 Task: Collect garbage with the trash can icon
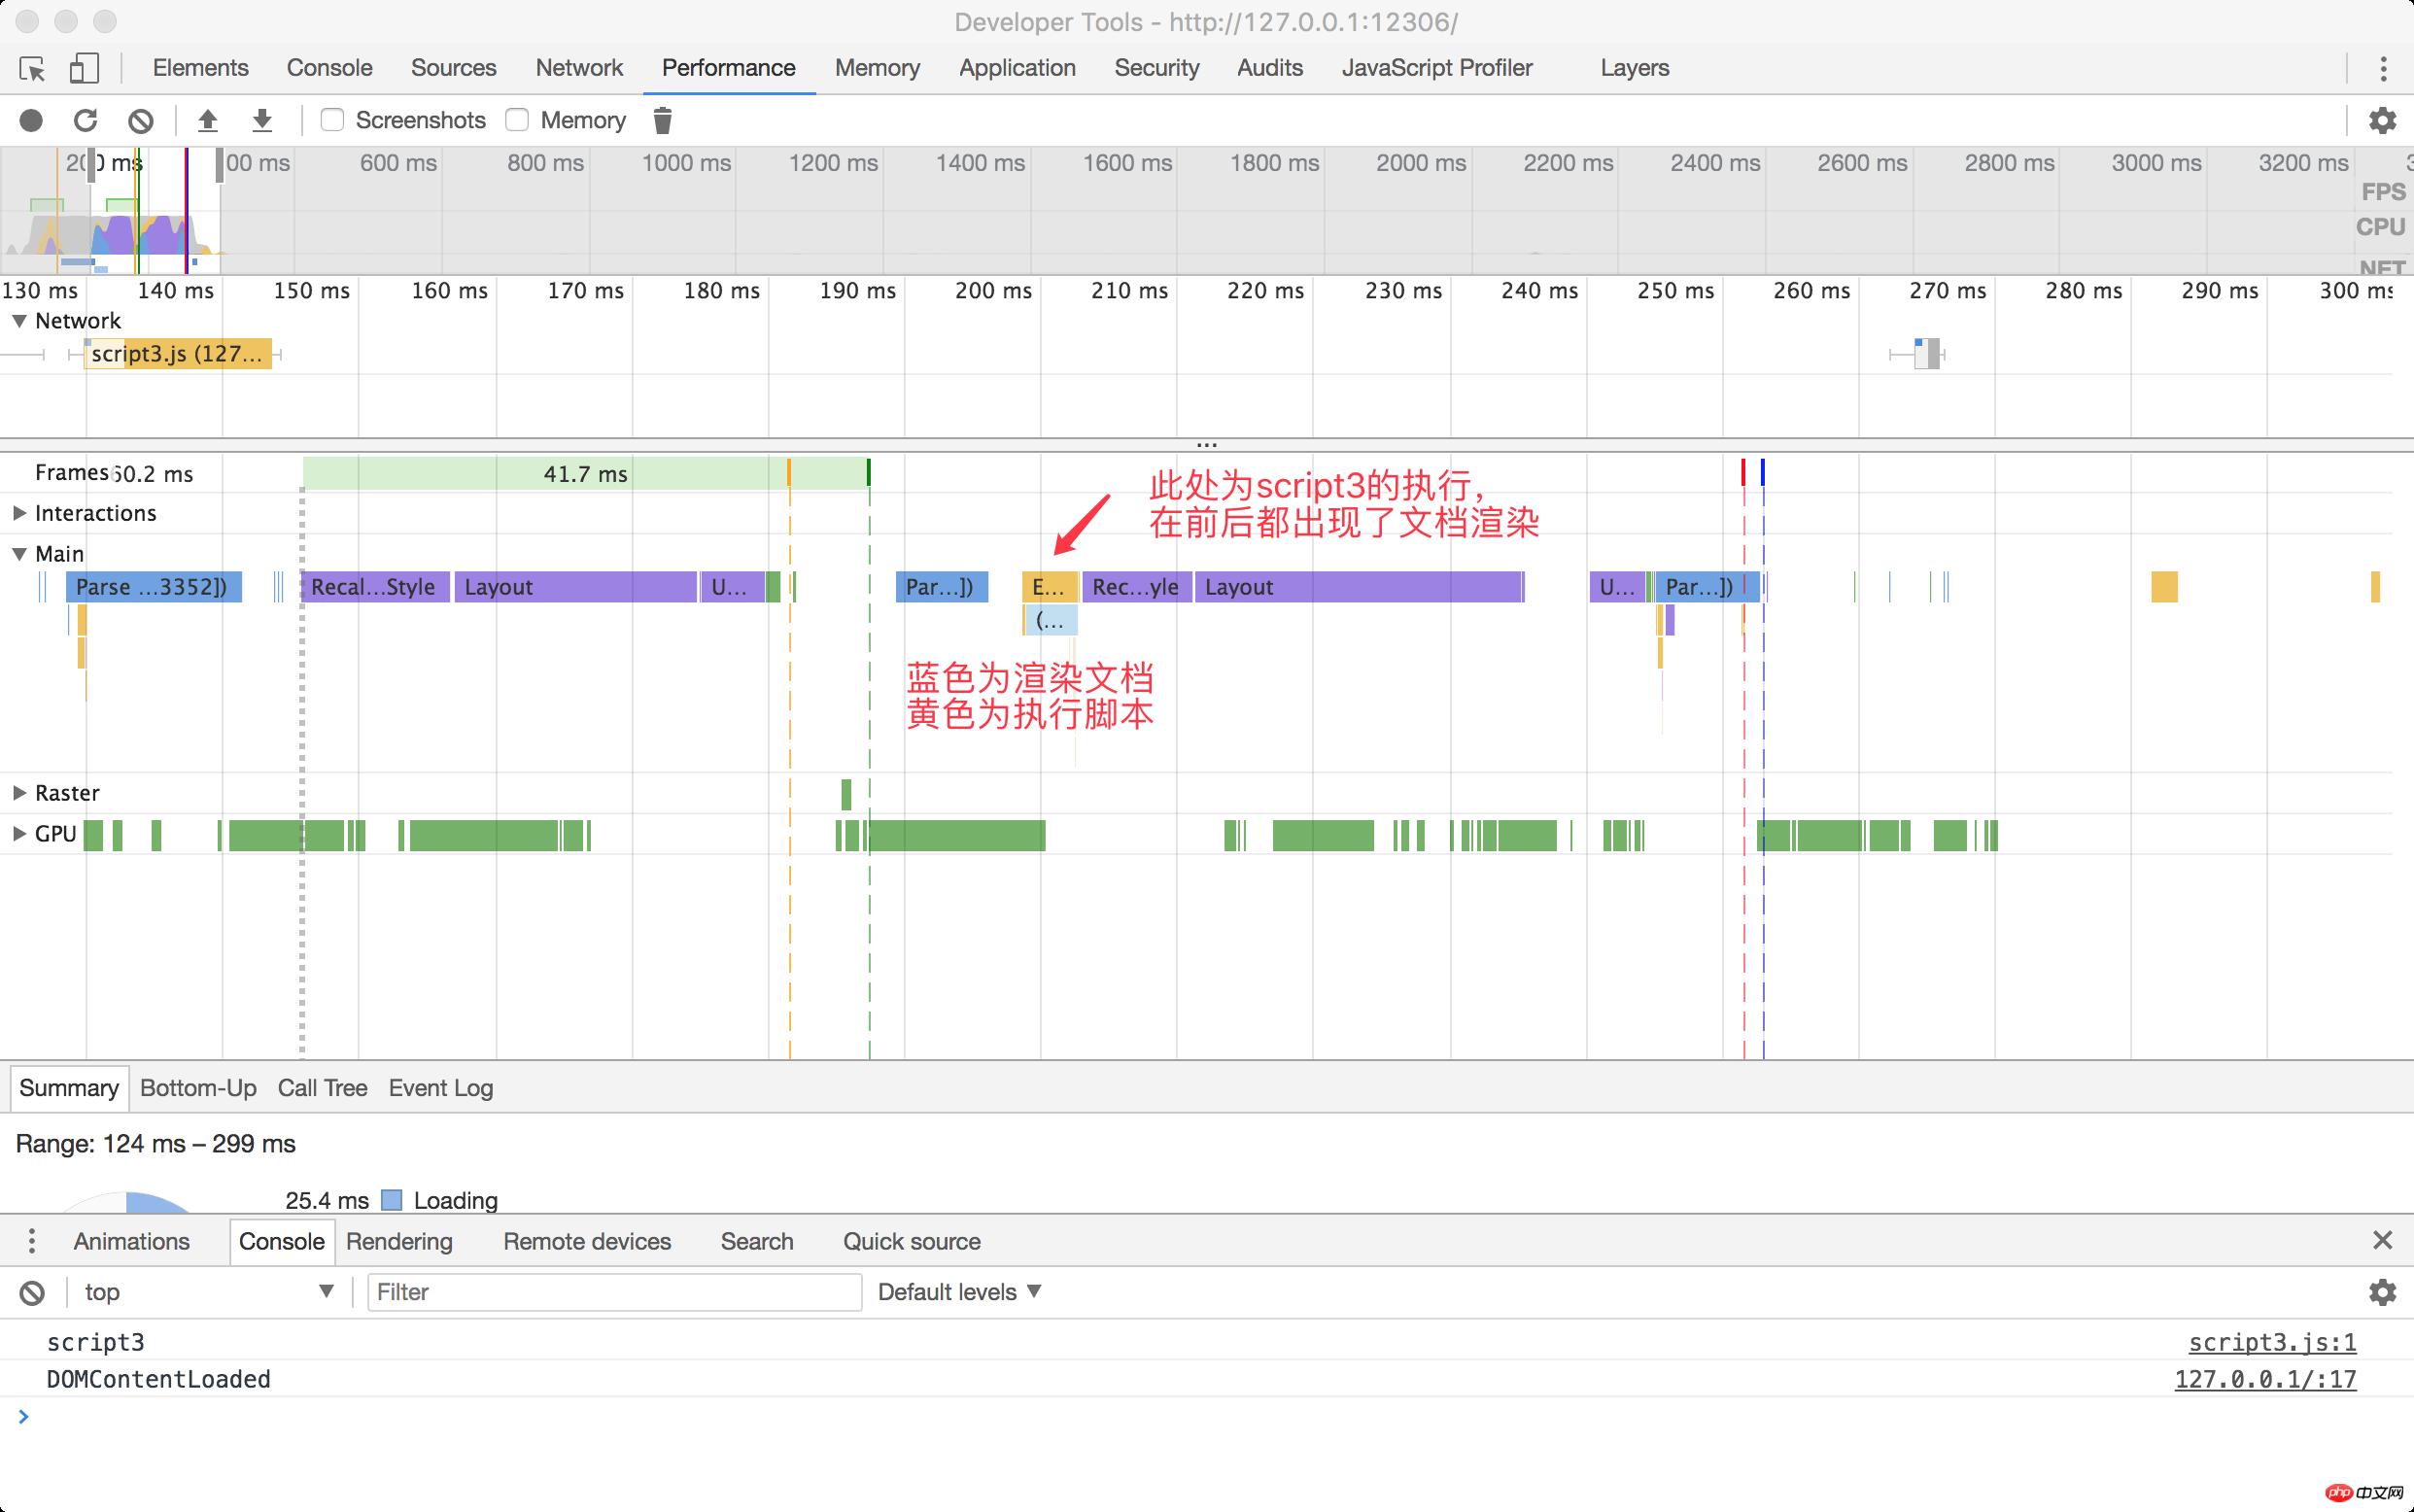click(662, 121)
